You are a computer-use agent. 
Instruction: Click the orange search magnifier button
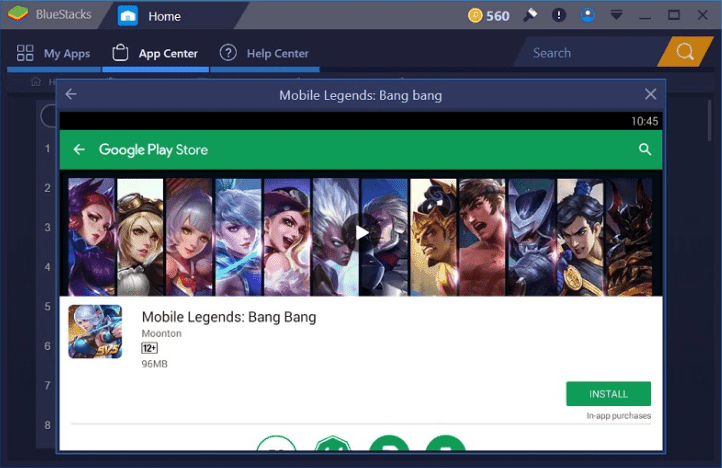coord(685,52)
